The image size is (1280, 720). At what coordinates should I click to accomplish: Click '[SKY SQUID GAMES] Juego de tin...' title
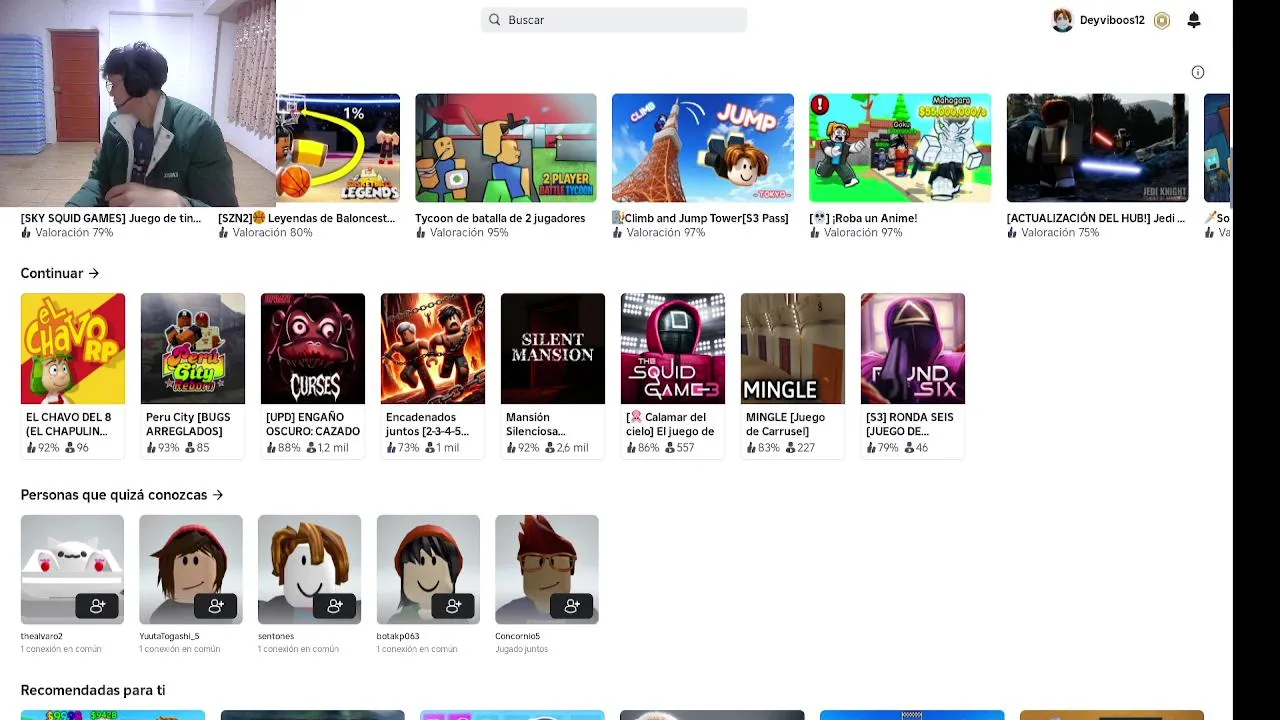(x=111, y=218)
